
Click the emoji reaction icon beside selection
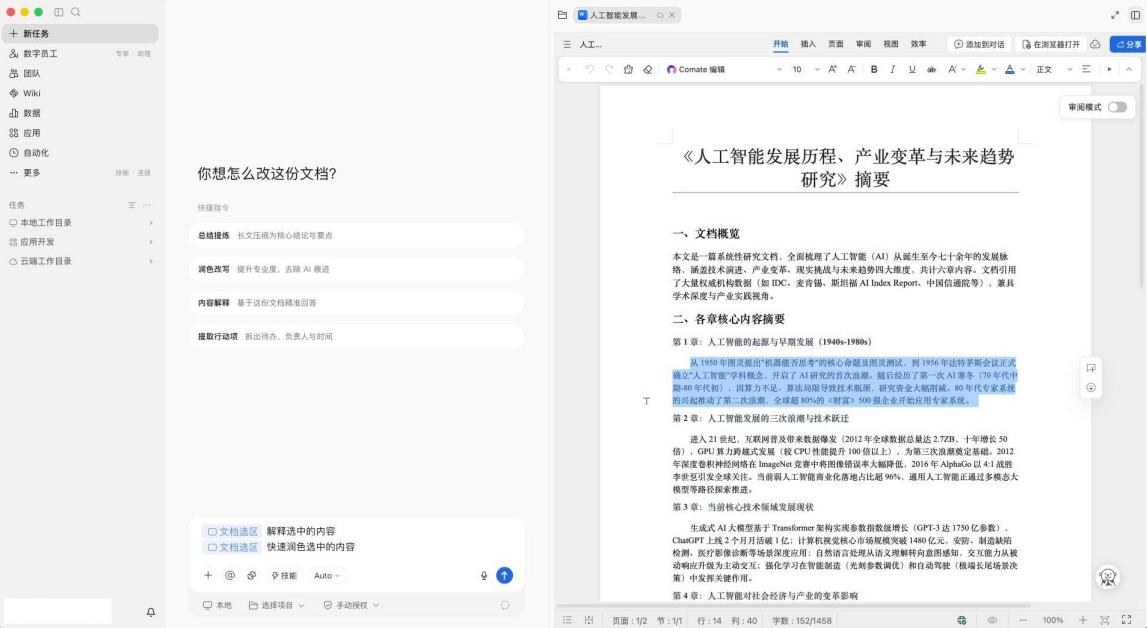pyautogui.click(x=1091, y=387)
